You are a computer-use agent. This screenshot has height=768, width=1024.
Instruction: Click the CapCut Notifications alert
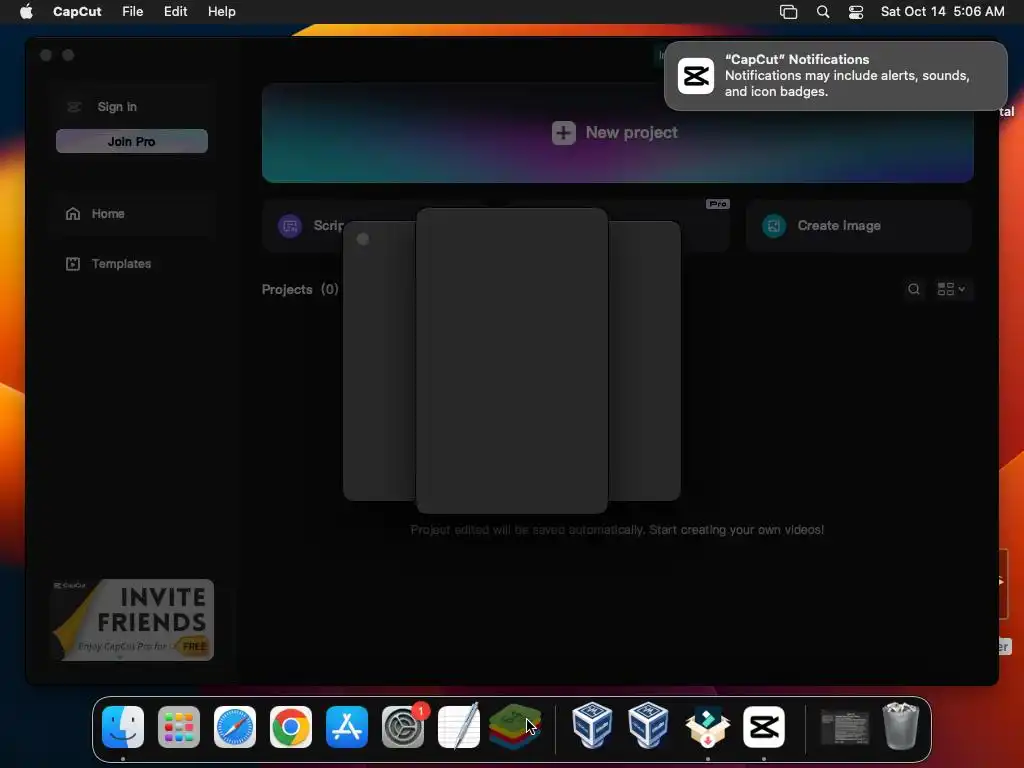[x=835, y=76]
